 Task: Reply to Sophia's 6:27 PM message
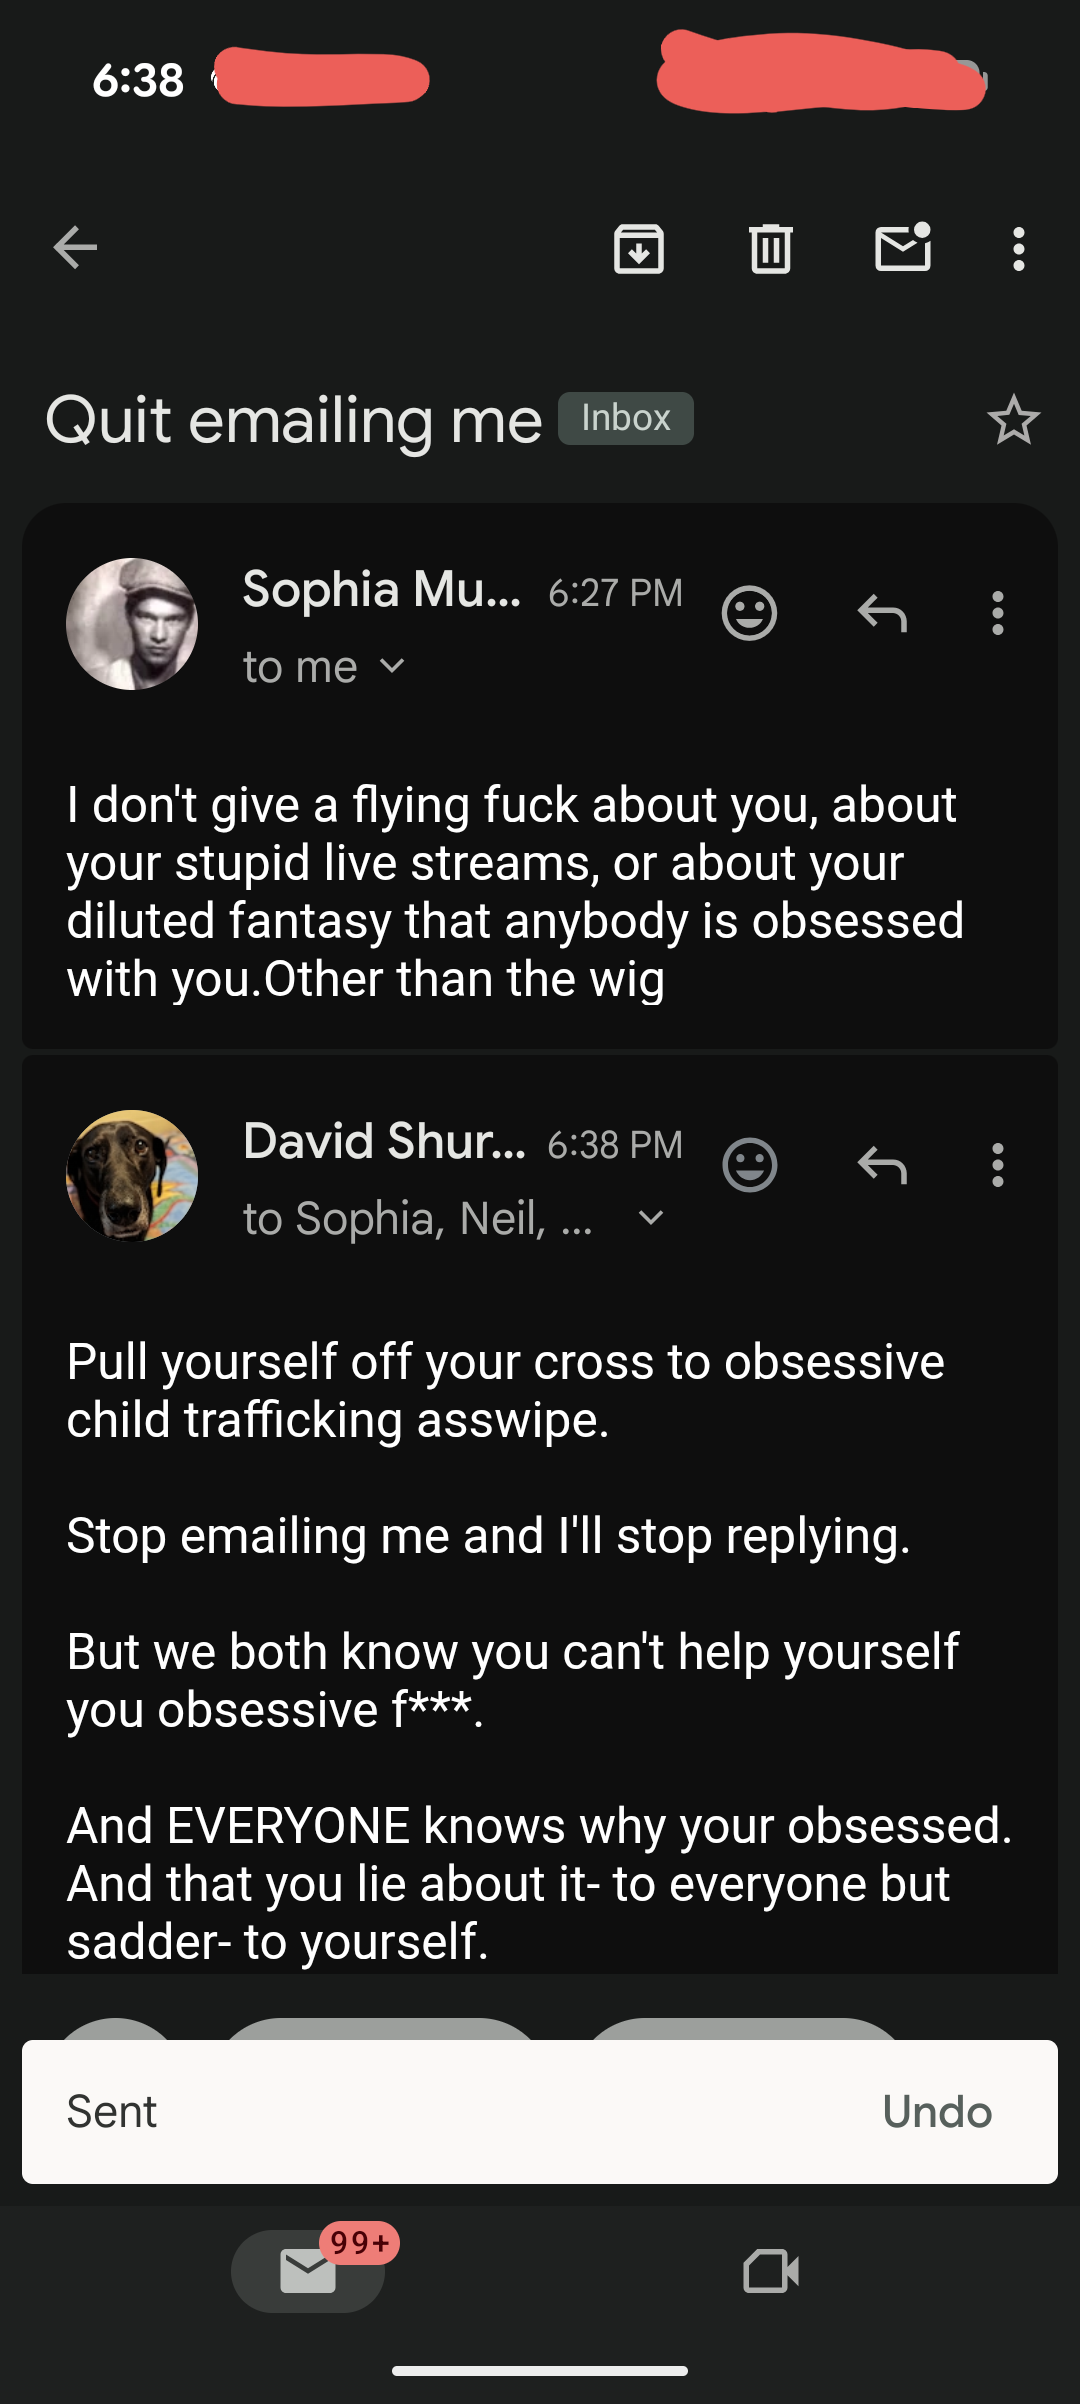coord(882,613)
